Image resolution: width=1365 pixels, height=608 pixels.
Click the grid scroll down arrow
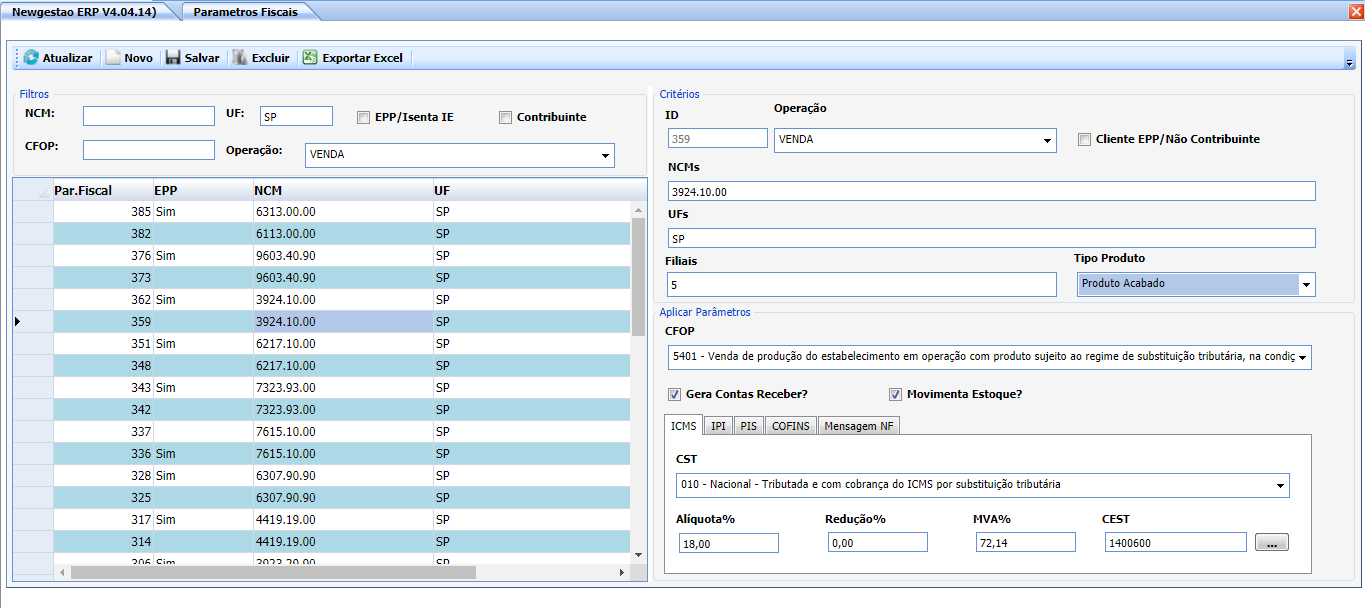click(639, 553)
